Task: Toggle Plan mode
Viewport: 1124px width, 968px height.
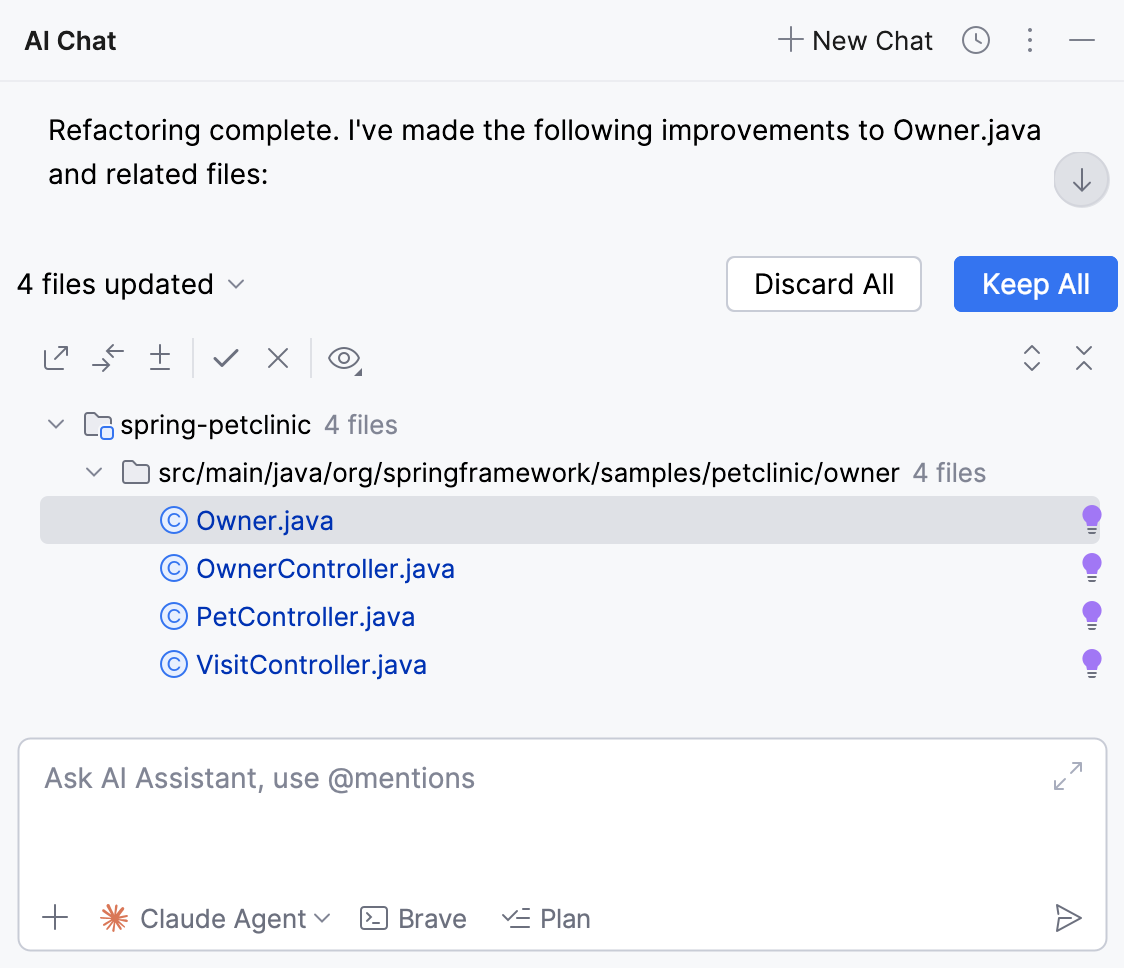Action: (546, 919)
